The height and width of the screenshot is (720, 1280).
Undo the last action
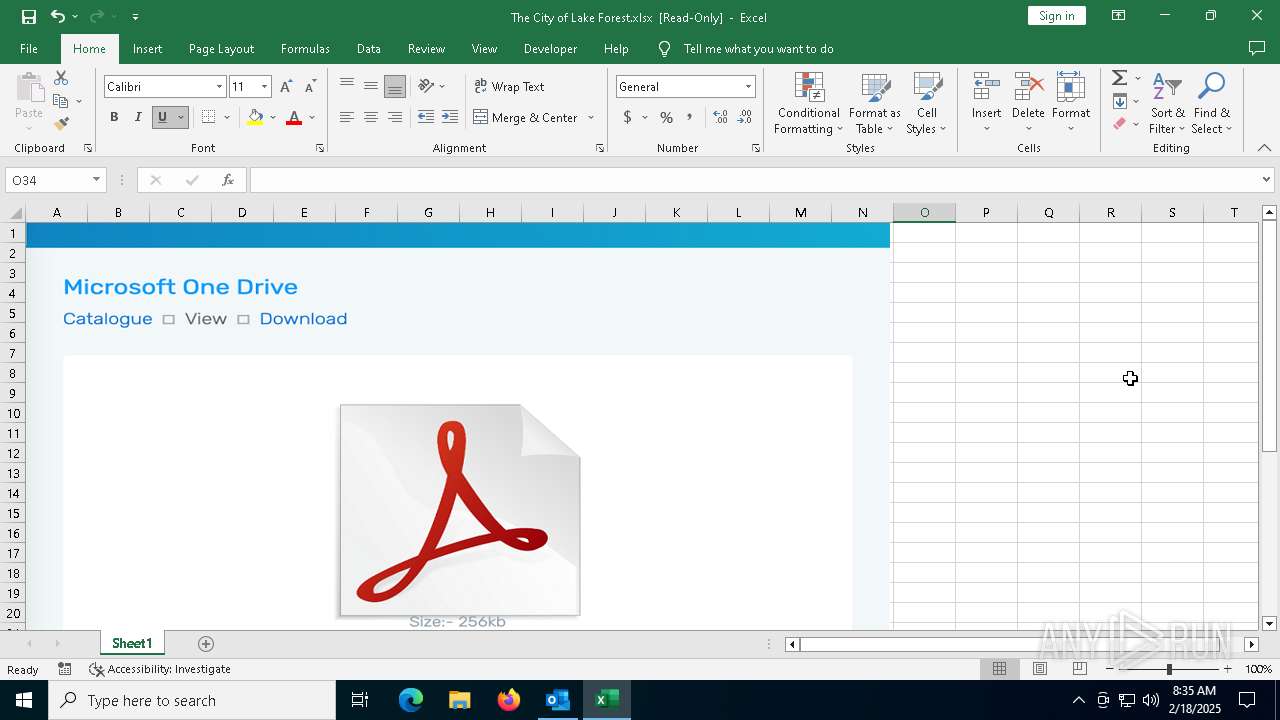point(58,16)
